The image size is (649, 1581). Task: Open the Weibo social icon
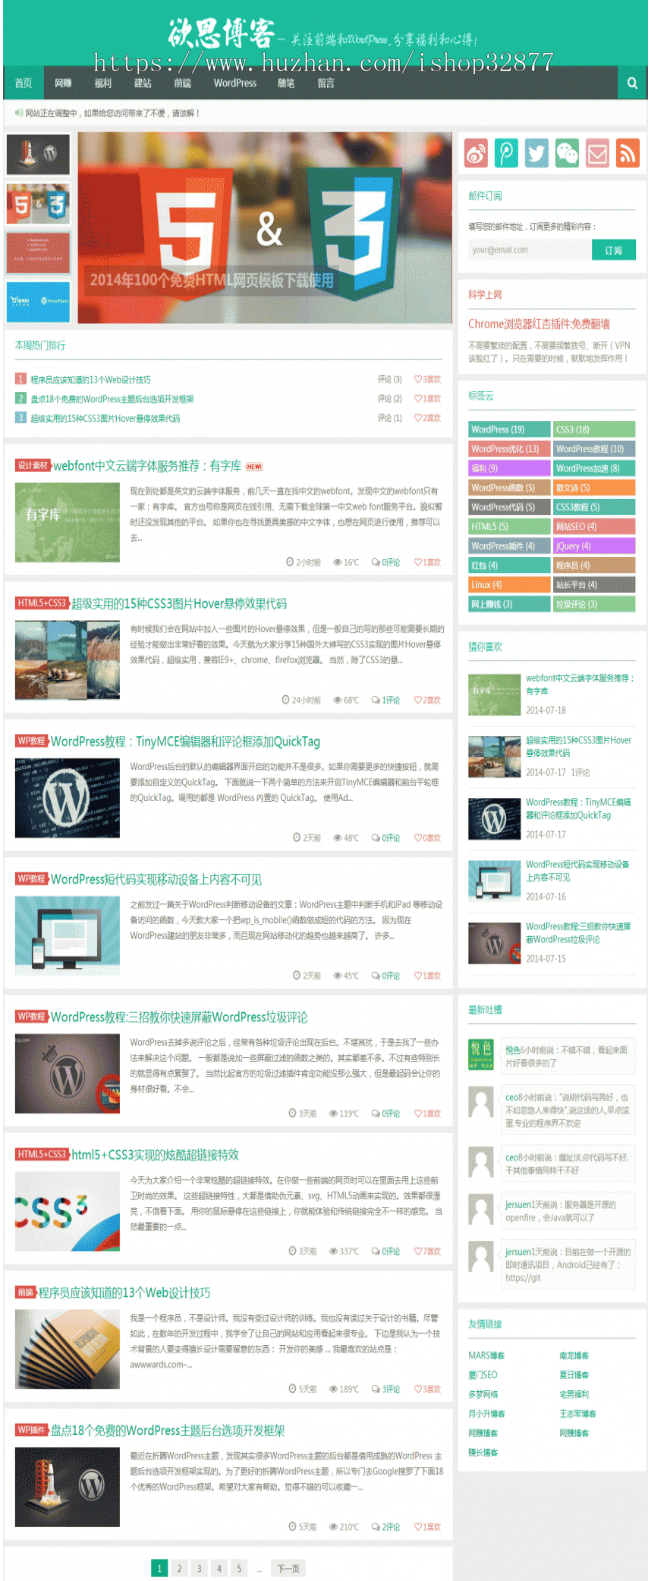(476, 153)
